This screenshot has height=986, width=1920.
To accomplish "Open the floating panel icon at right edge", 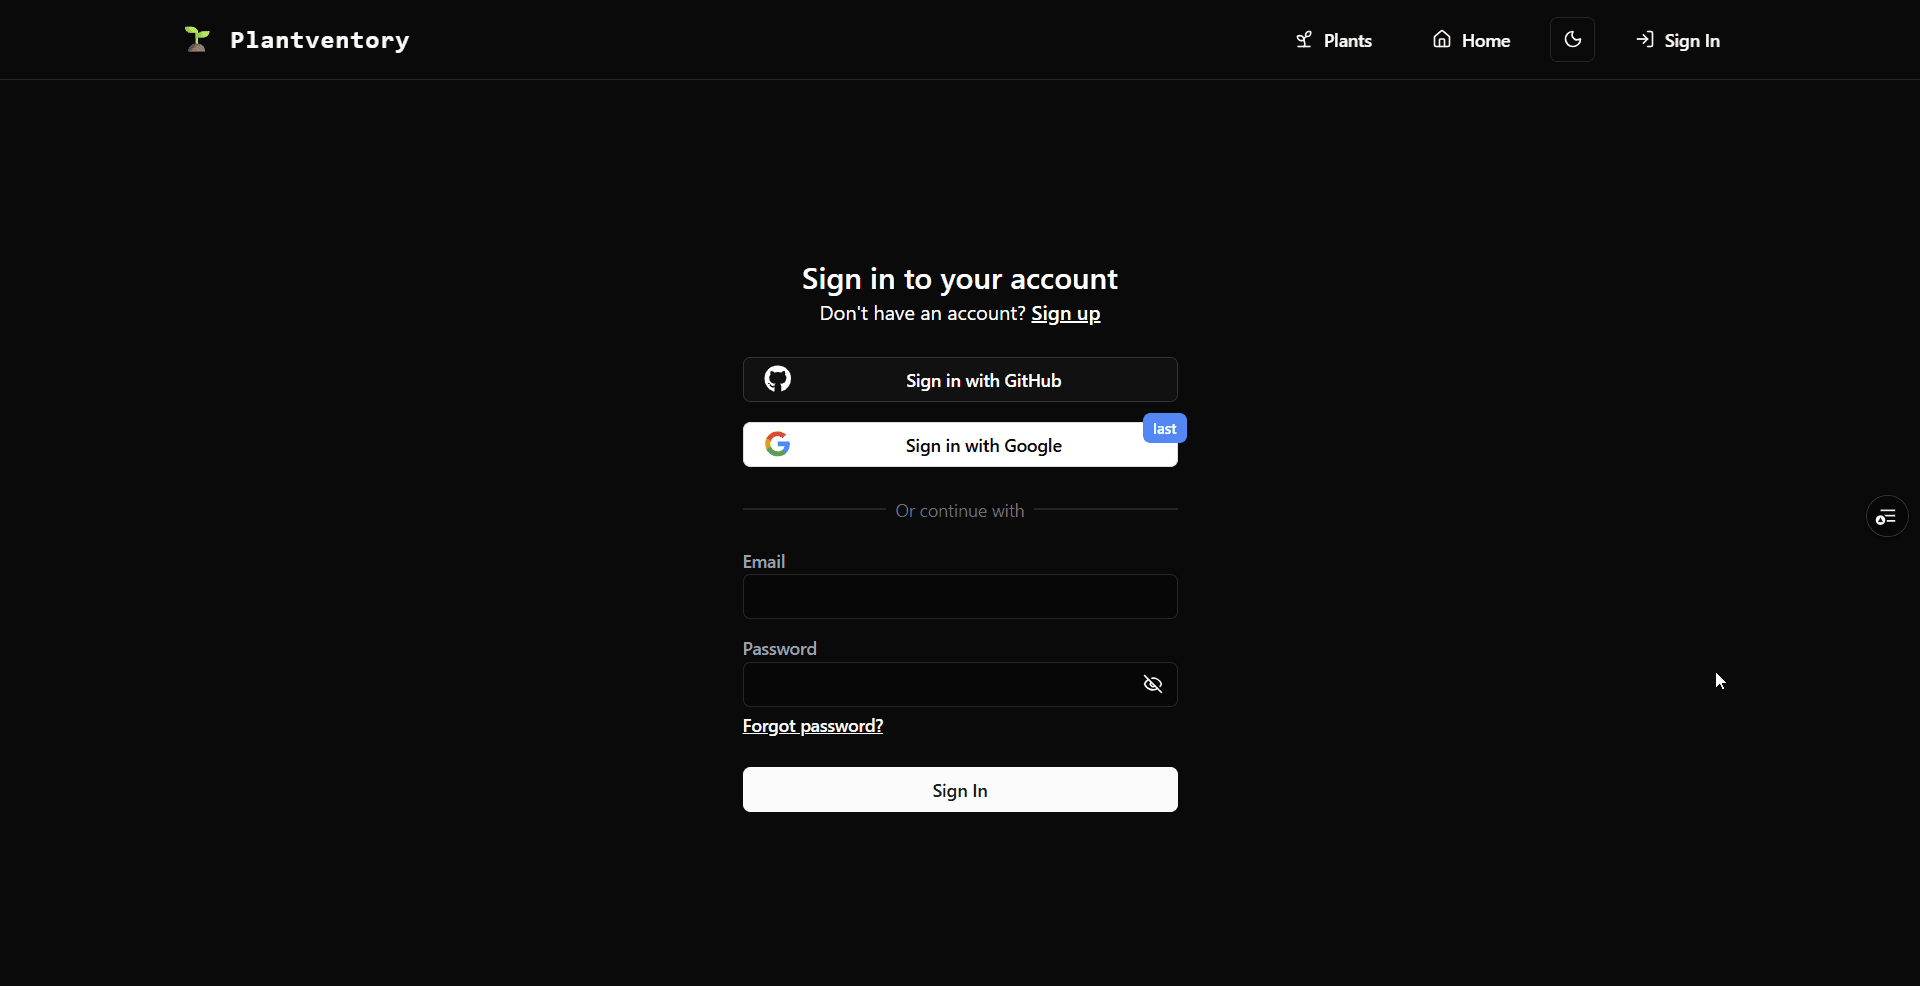I will coord(1886,517).
